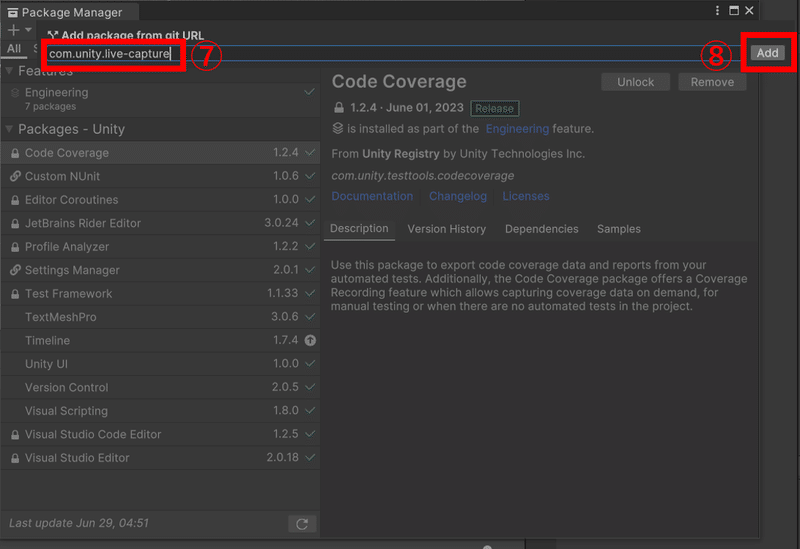Click the lock icon beside Visual Studio Code Editor
This screenshot has width=800, height=549.
pyautogui.click(x=15, y=435)
